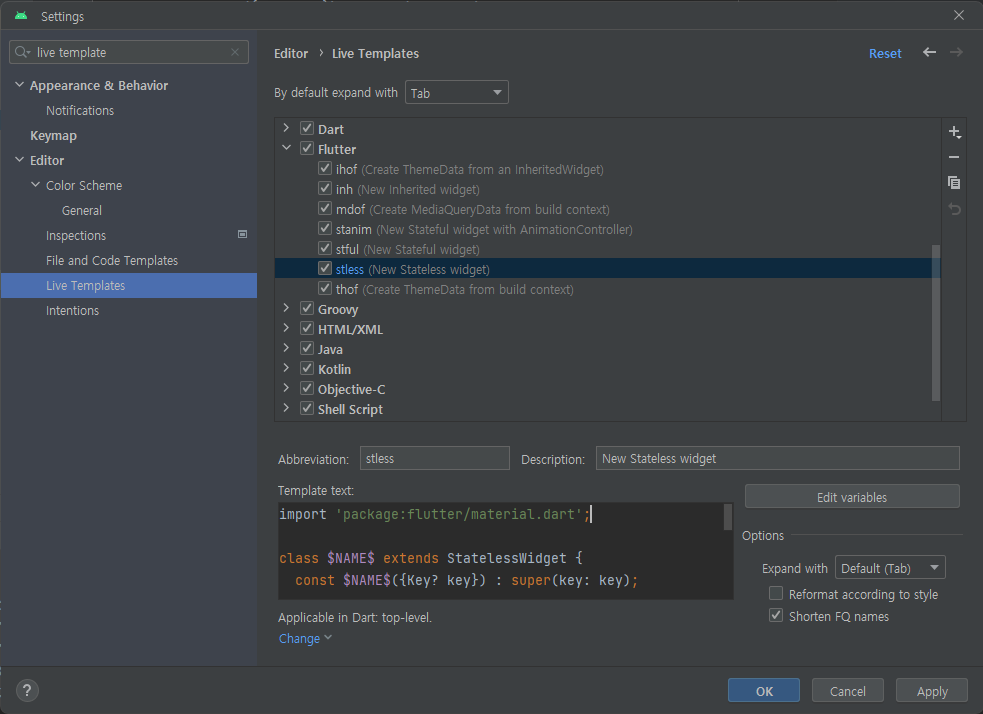Collapse the Flutter template group
This screenshot has width=983, height=714.
286,149
